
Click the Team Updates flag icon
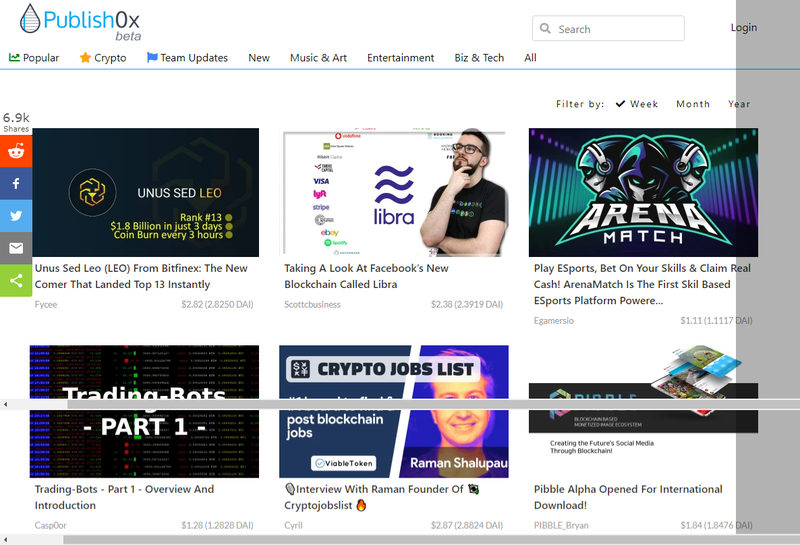click(x=152, y=57)
